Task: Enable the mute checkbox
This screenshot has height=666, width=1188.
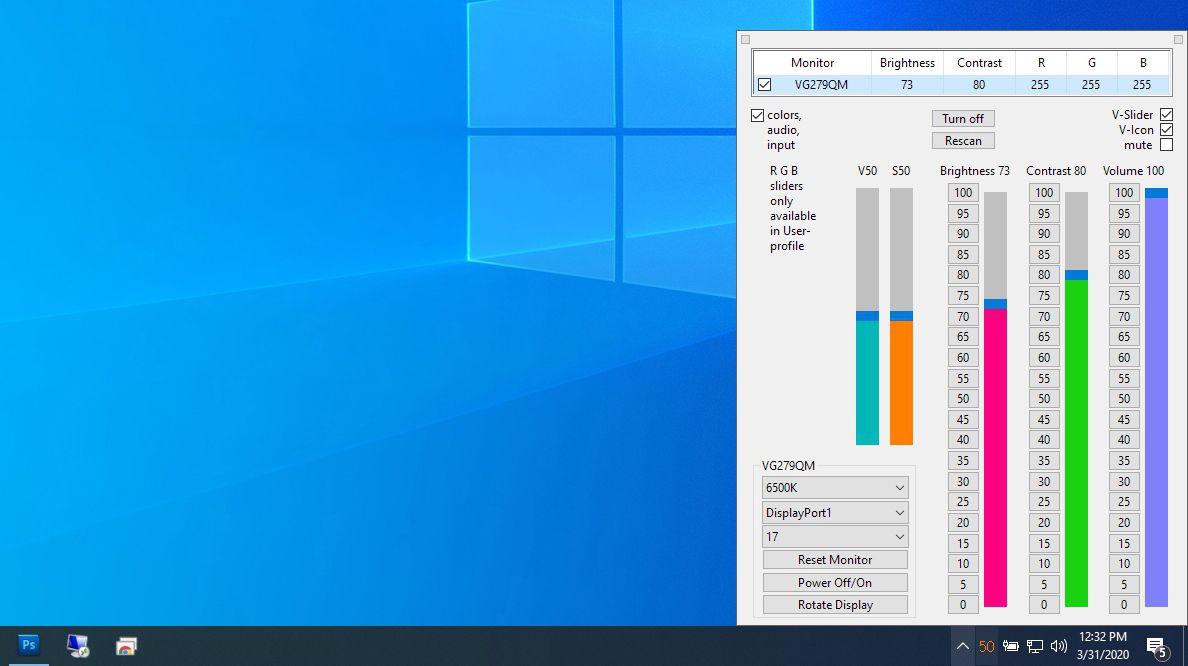Action: tap(1166, 145)
